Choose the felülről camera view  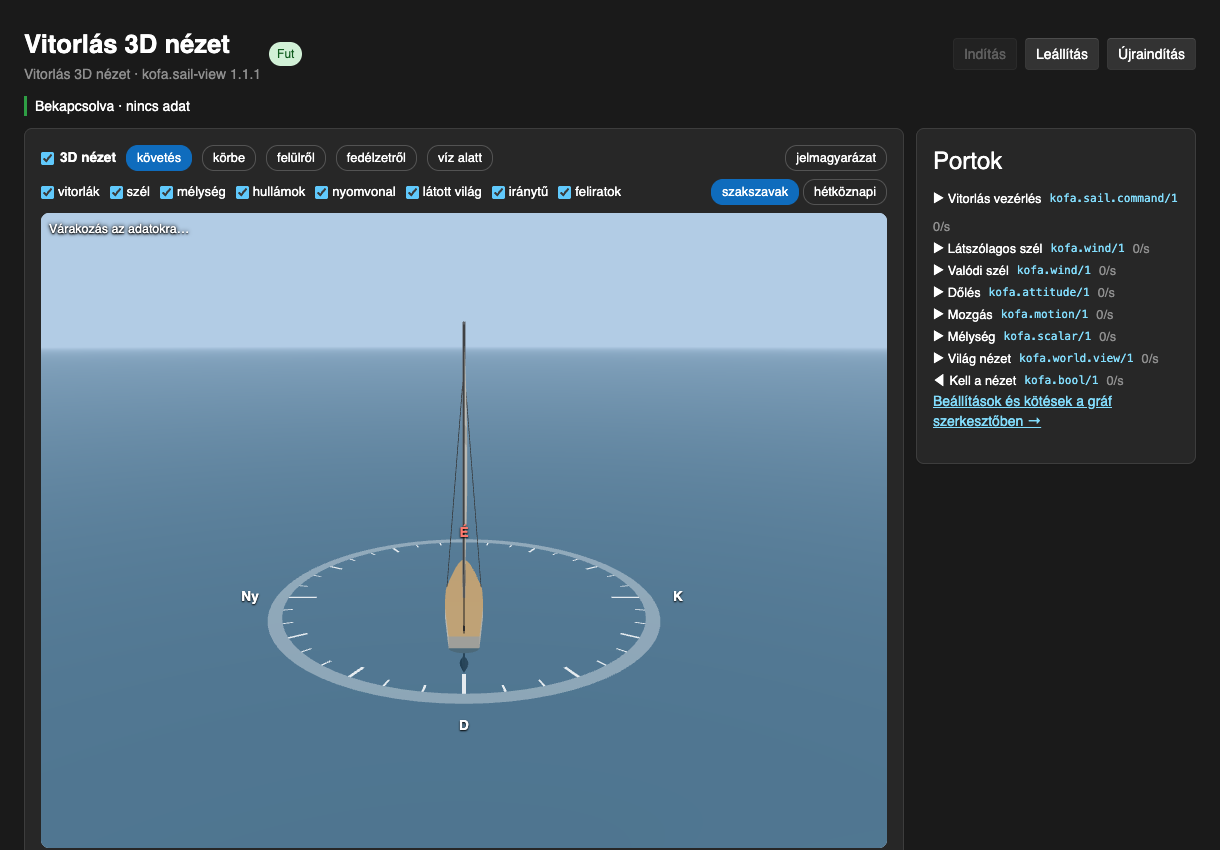tap(296, 158)
